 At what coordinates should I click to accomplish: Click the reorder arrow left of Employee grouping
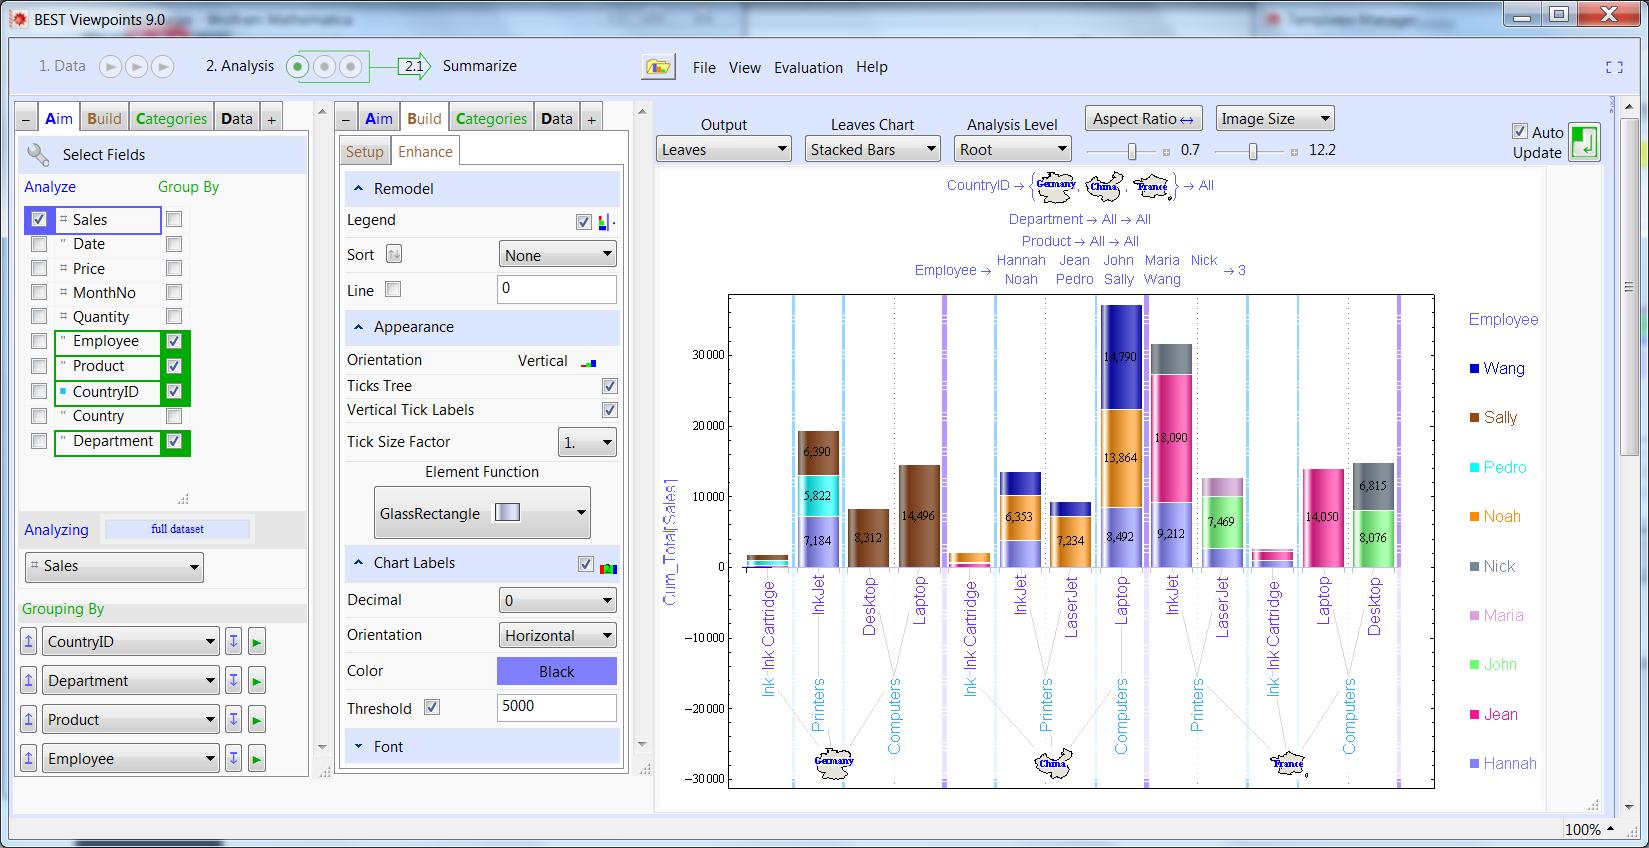[x=29, y=759]
